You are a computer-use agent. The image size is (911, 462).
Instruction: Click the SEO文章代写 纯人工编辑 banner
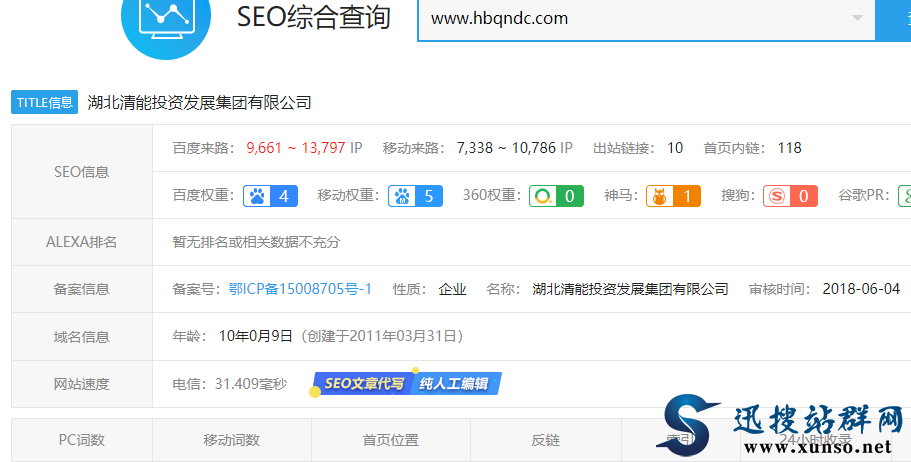coord(407,384)
